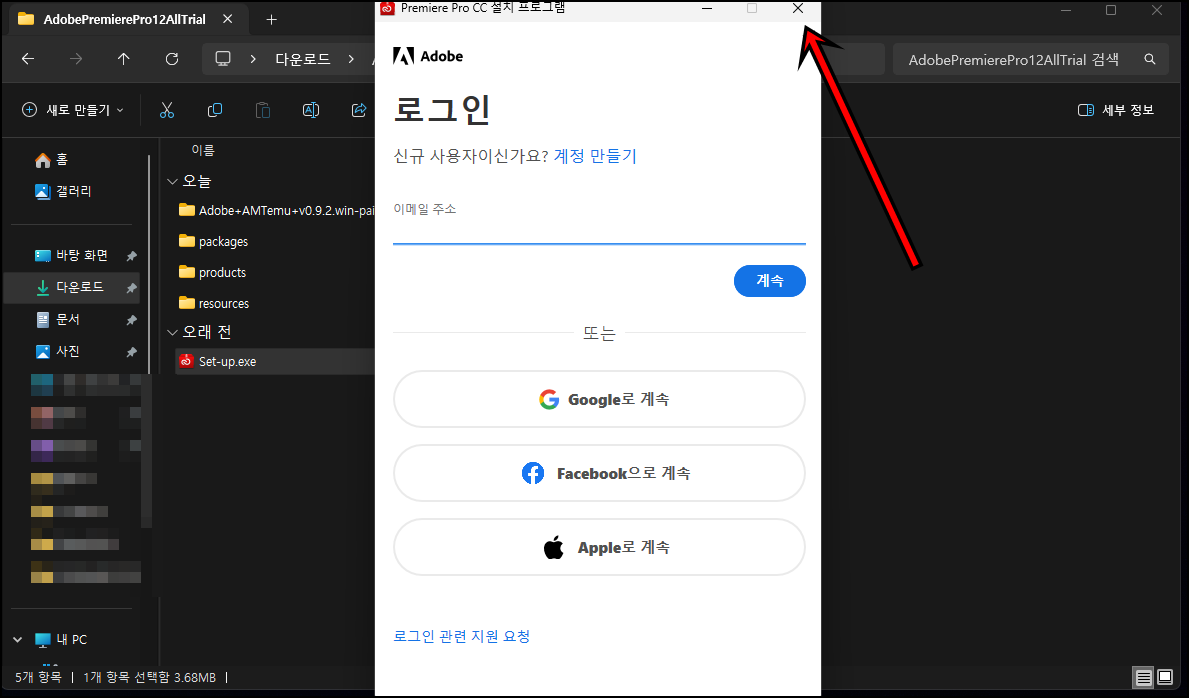
Task: Click the 이메일 주소 email input field
Action: 599,231
